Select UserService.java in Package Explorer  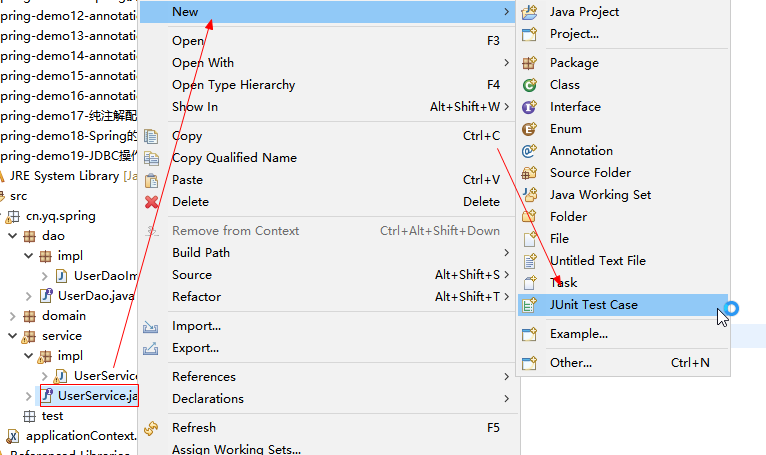(x=97, y=396)
